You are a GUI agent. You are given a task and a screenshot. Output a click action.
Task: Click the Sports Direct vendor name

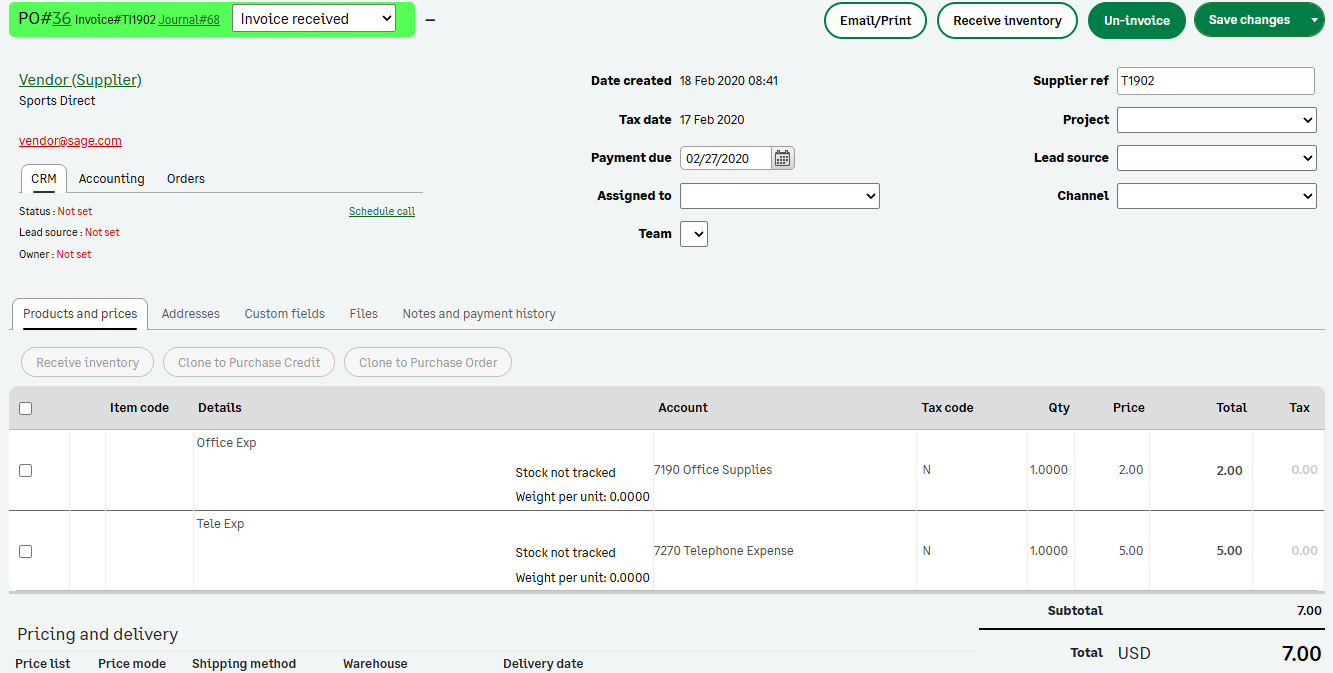(57, 101)
